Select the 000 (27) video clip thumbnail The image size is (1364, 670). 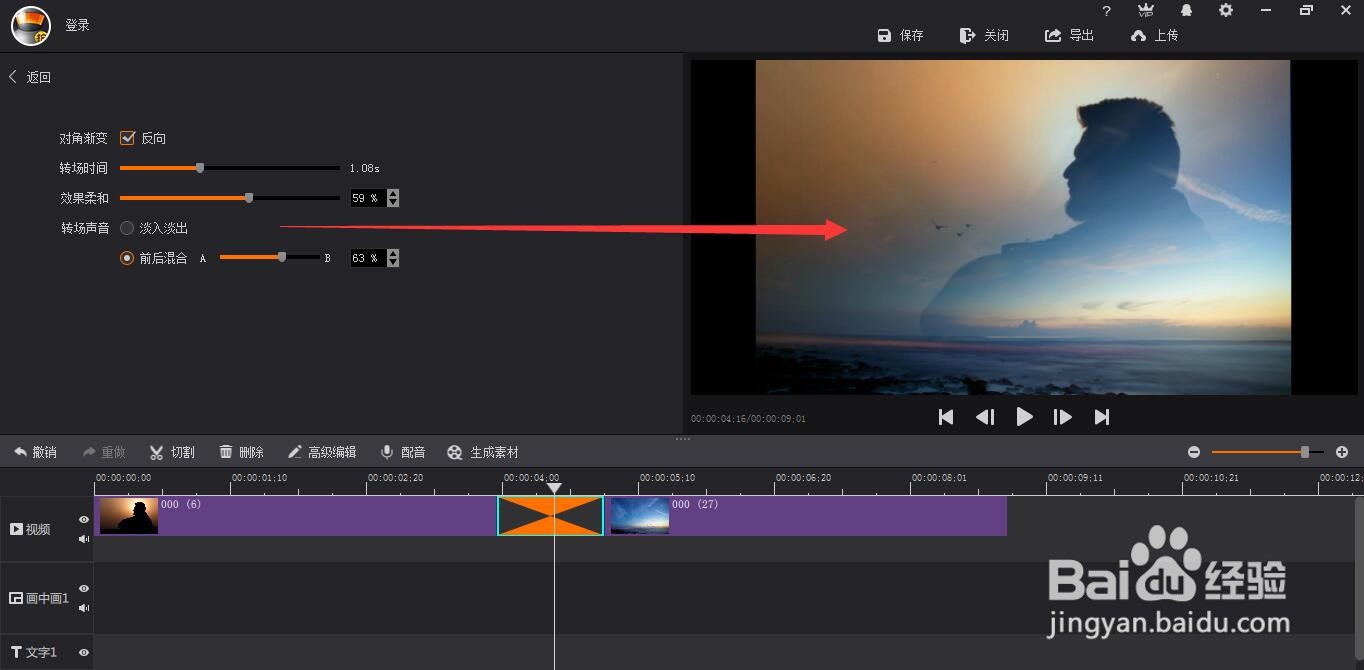pyautogui.click(x=640, y=516)
